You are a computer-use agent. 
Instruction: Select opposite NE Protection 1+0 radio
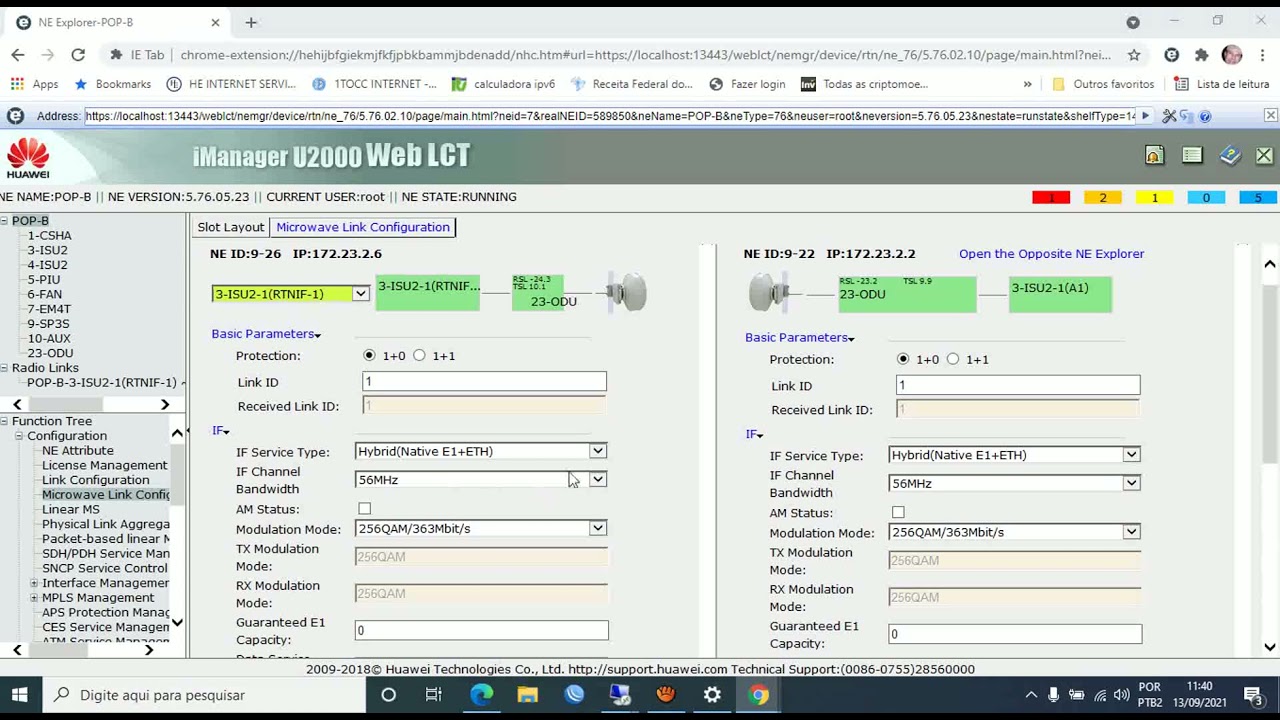903,359
